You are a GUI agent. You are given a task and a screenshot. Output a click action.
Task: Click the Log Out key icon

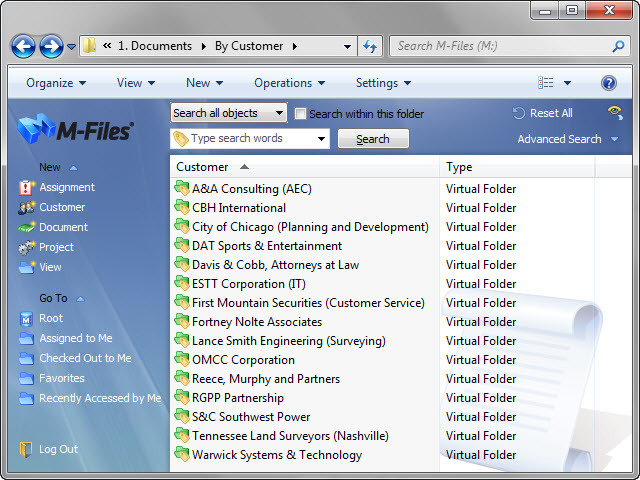pyautogui.click(x=26, y=449)
